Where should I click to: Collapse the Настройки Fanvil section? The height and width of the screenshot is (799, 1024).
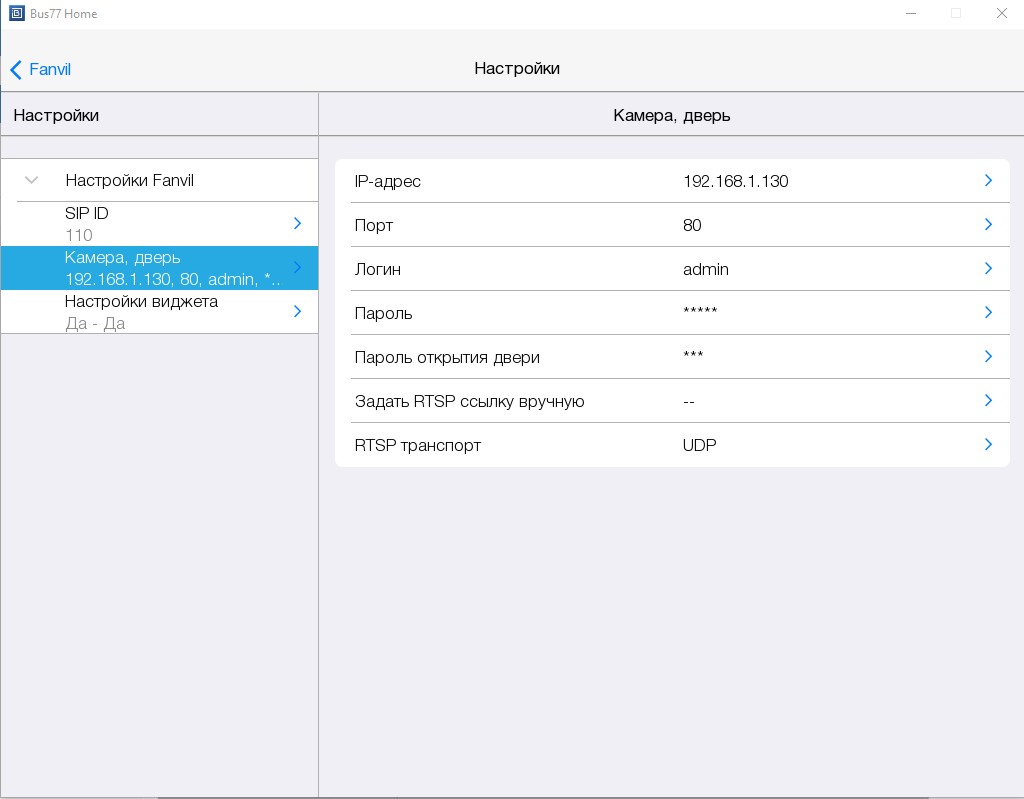tap(32, 181)
